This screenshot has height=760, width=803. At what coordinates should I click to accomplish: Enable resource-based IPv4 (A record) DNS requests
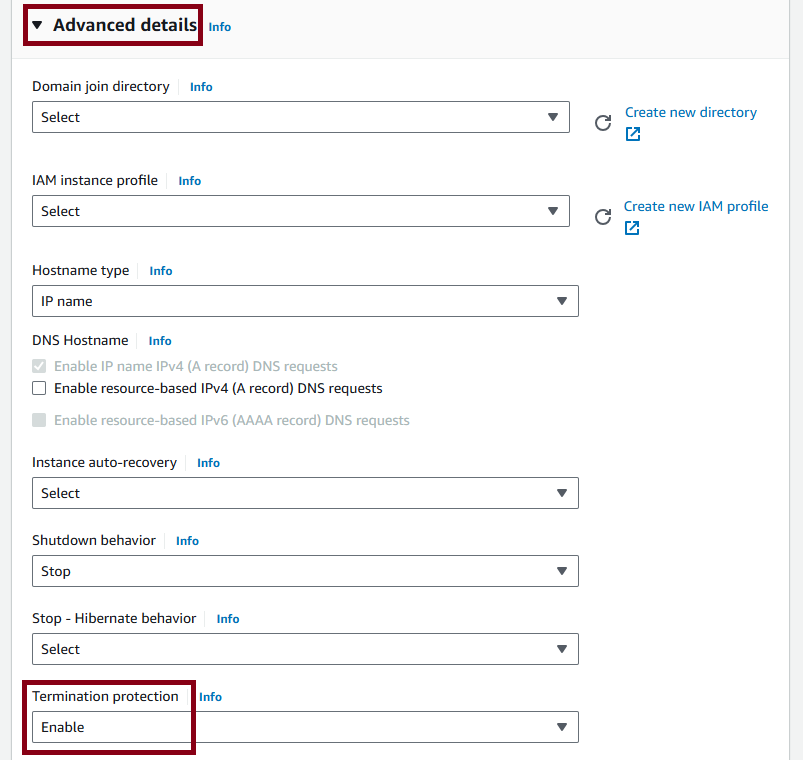(39, 388)
